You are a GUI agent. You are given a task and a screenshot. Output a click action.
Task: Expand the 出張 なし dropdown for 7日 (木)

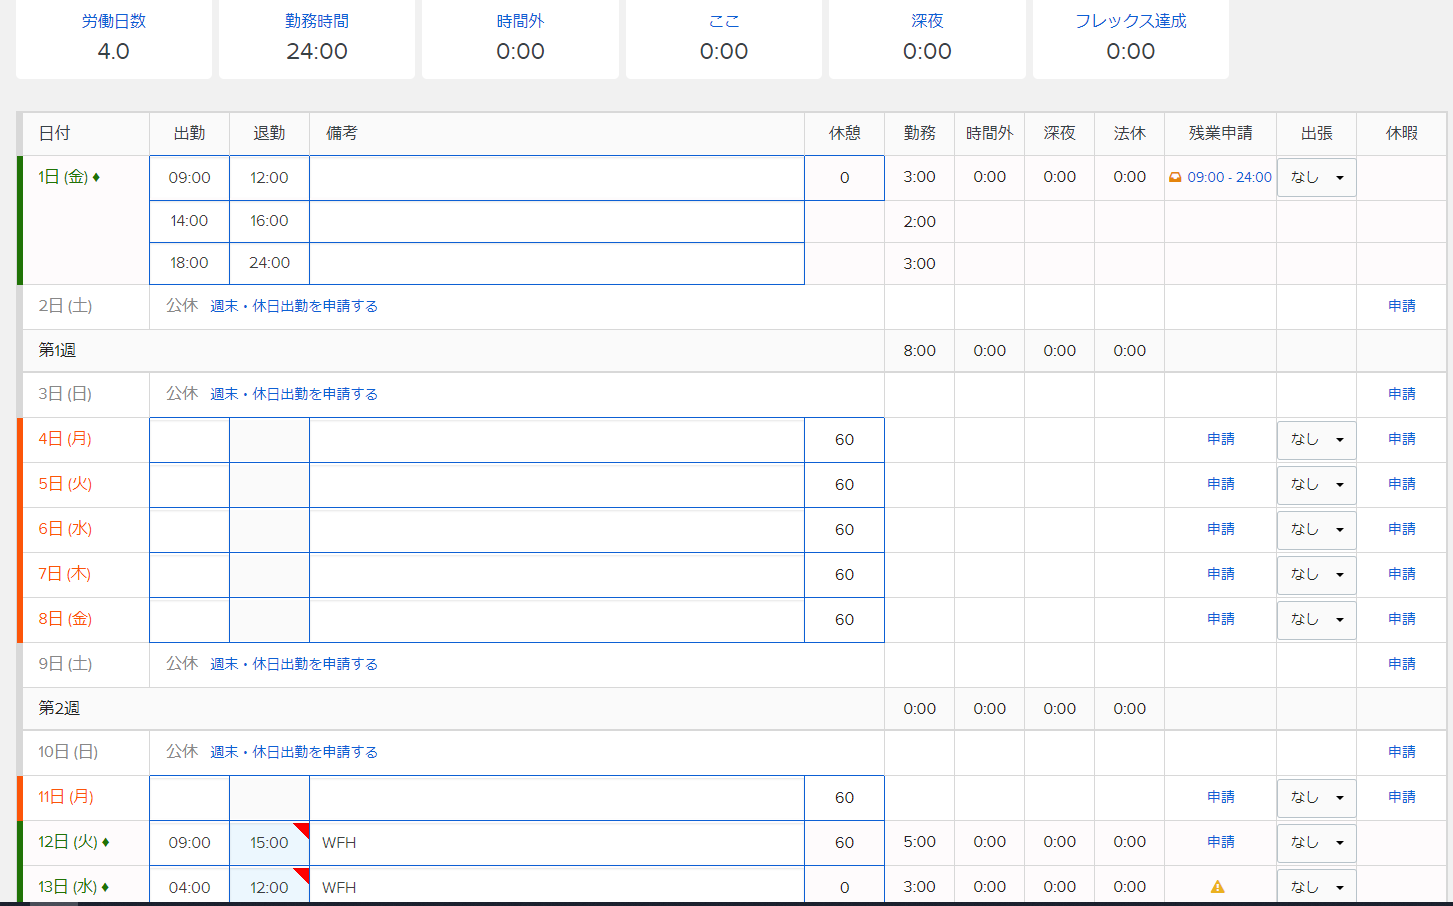pos(1316,575)
